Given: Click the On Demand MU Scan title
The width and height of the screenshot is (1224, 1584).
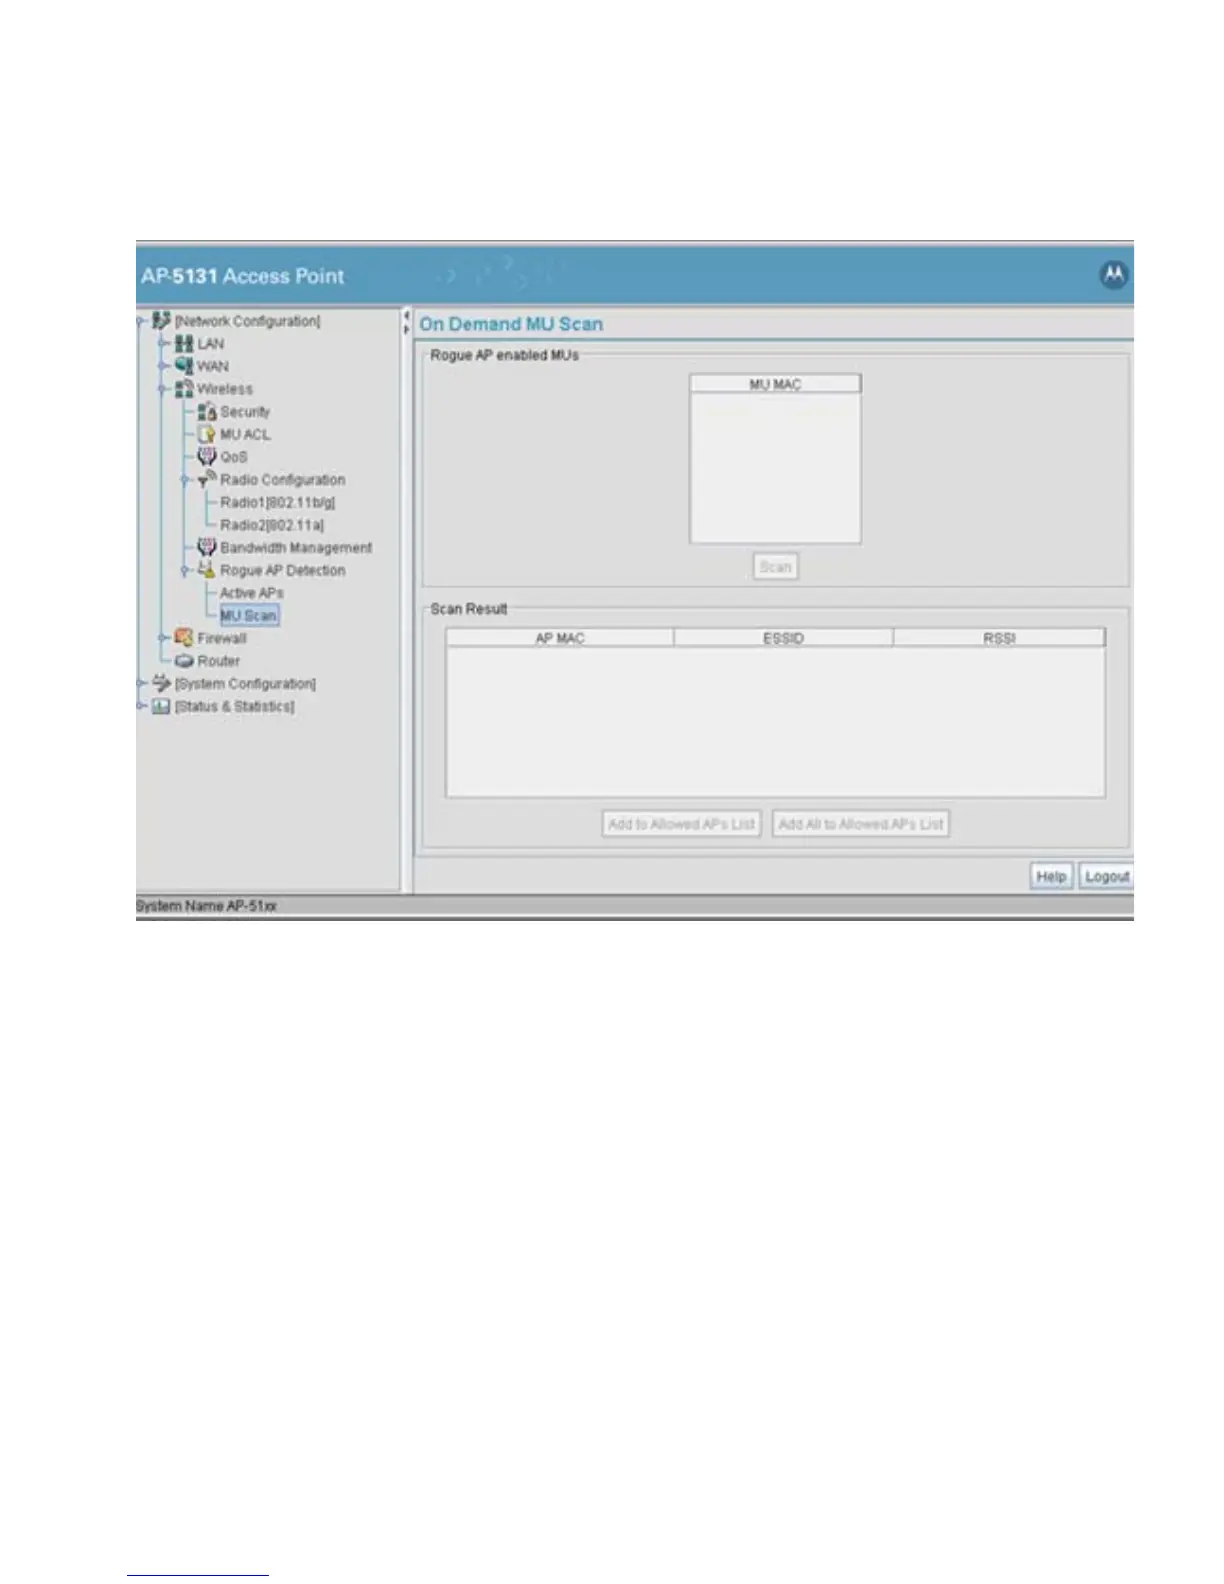Looking at the screenshot, I should tap(511, 324).
